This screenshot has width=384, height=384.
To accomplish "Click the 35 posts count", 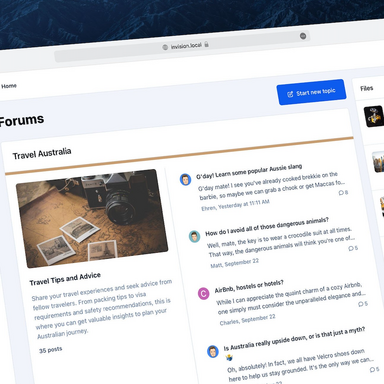I will pos(51,350).
